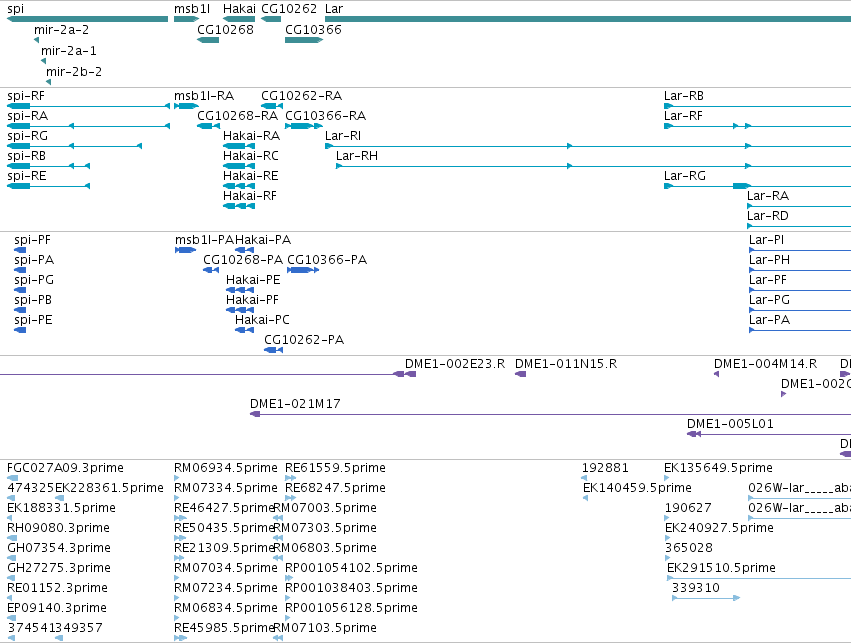Click the msb1l-RA transcript label
851x643 pixels.
click(x=204, y=96)
